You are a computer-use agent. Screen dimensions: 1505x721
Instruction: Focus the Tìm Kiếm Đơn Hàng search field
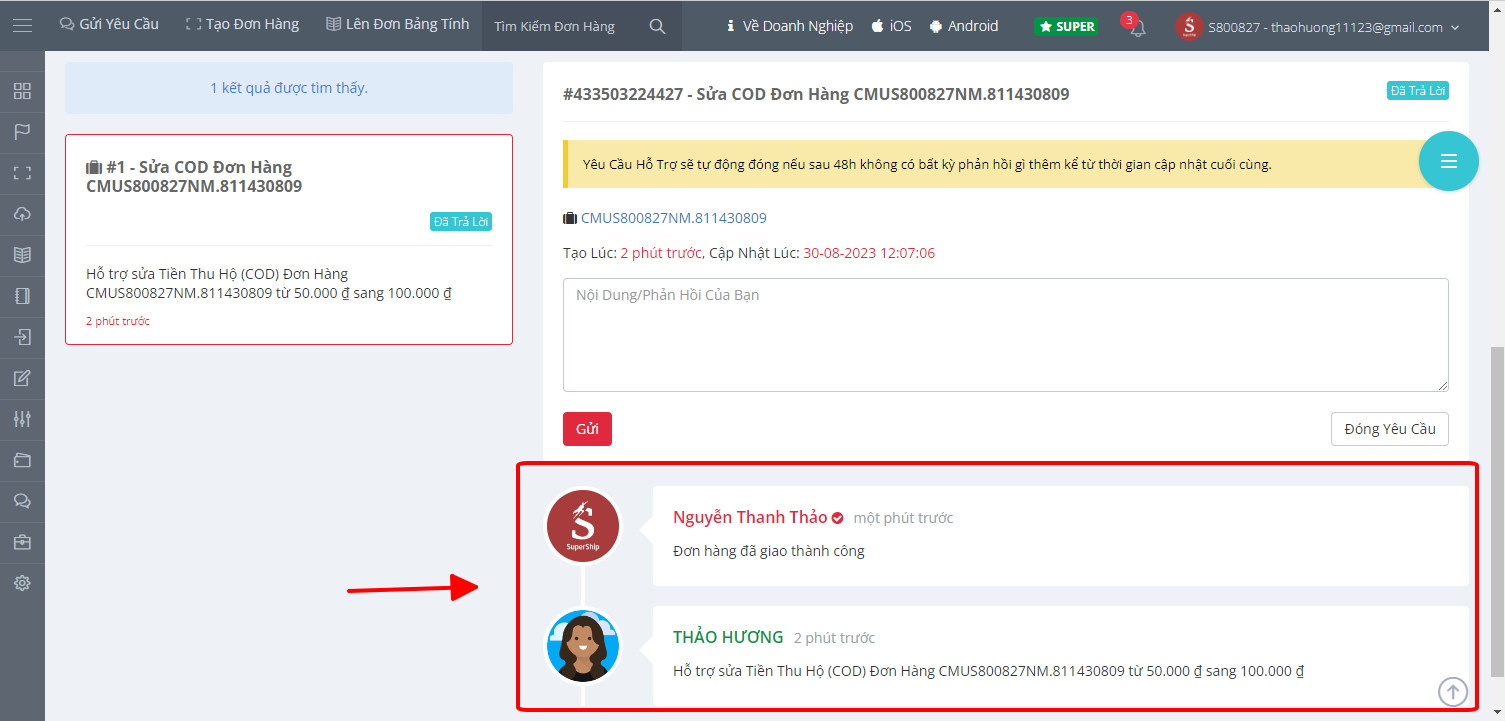[564, 27]
